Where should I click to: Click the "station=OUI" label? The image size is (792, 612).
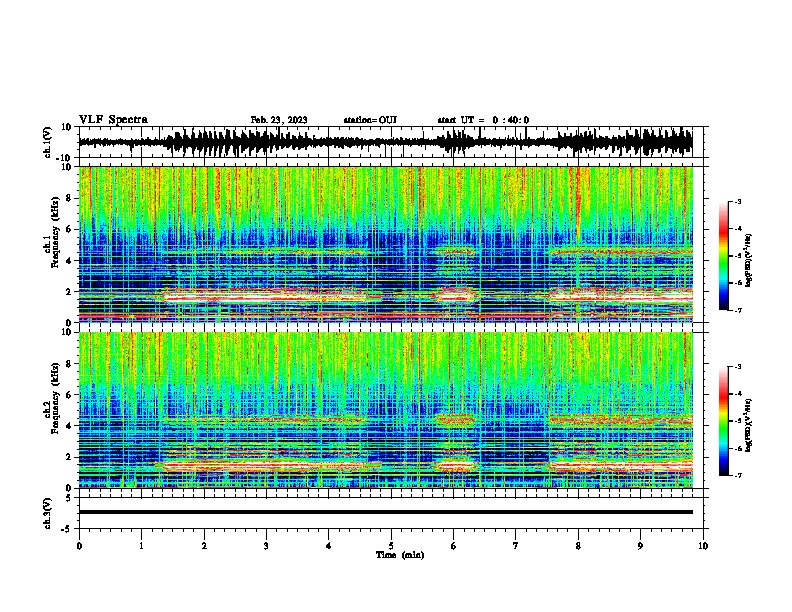(x=370, y=120)
